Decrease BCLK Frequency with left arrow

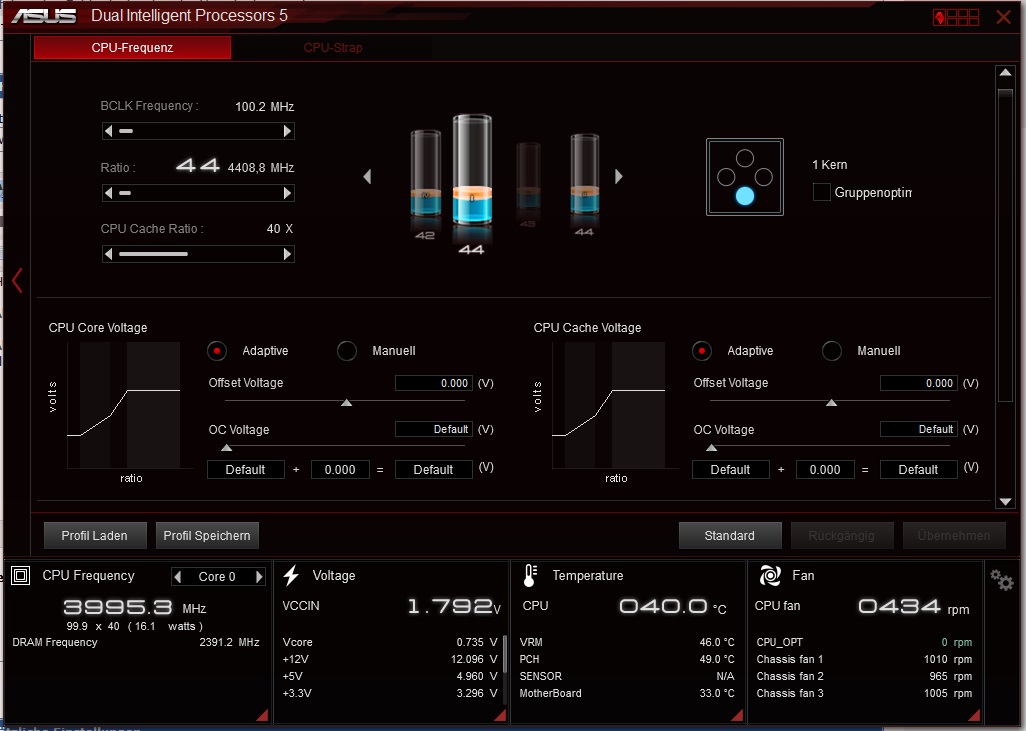[109, 132]
